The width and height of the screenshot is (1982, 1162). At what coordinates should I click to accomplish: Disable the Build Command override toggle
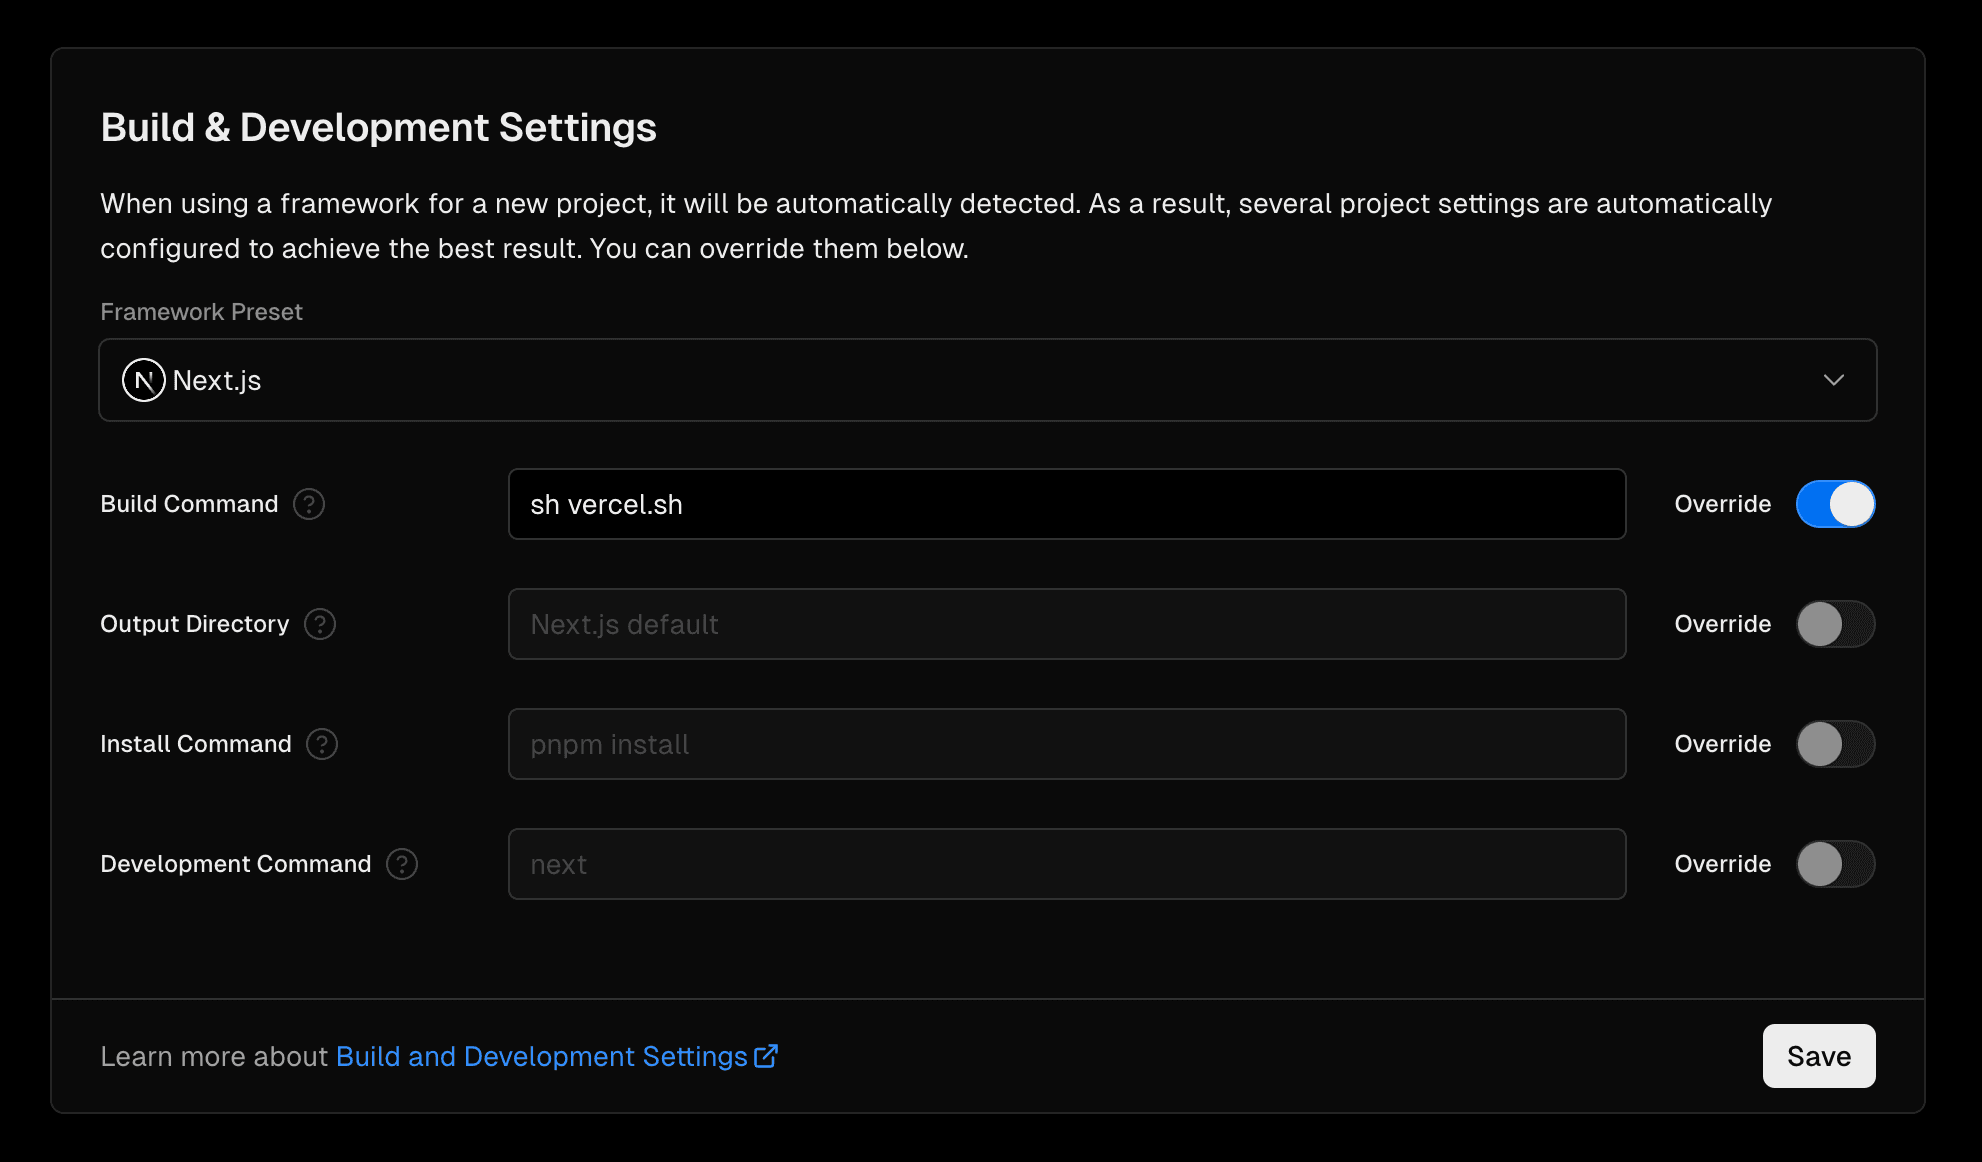tap(1835, 504)
